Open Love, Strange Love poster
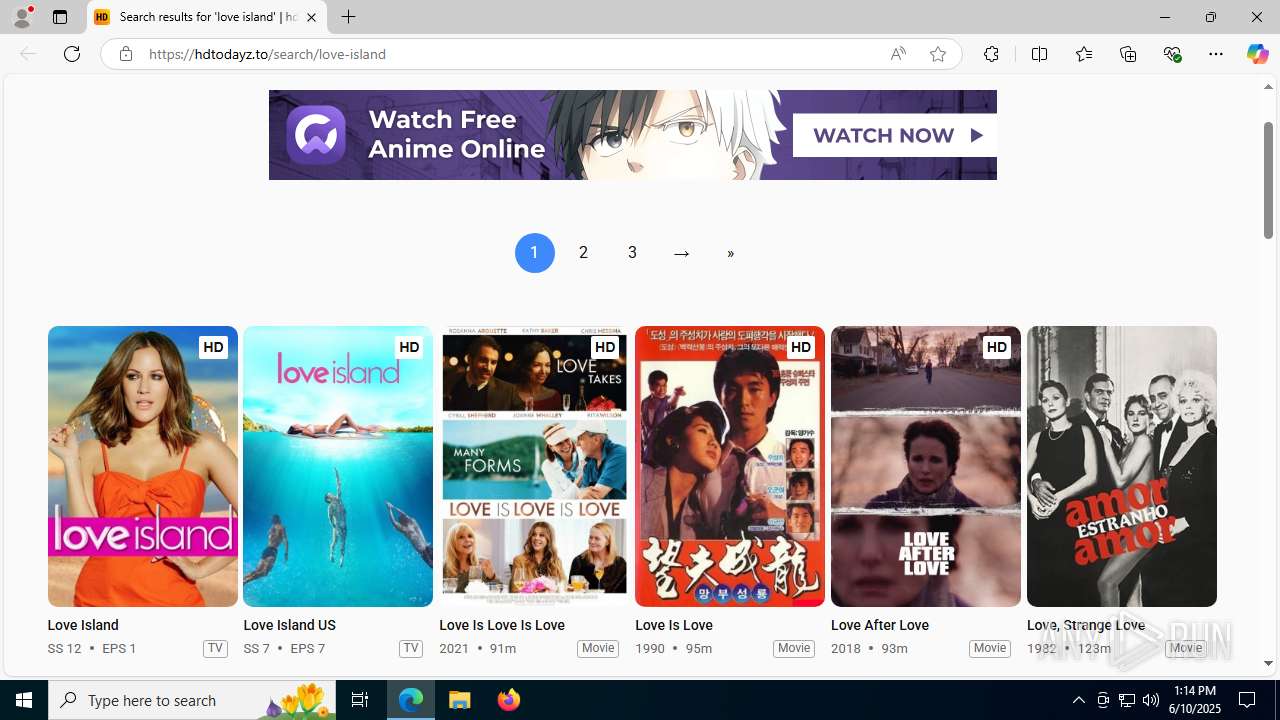This screenshot has width=1280, height=720. pyautogui.click(x=1122, y=466)
